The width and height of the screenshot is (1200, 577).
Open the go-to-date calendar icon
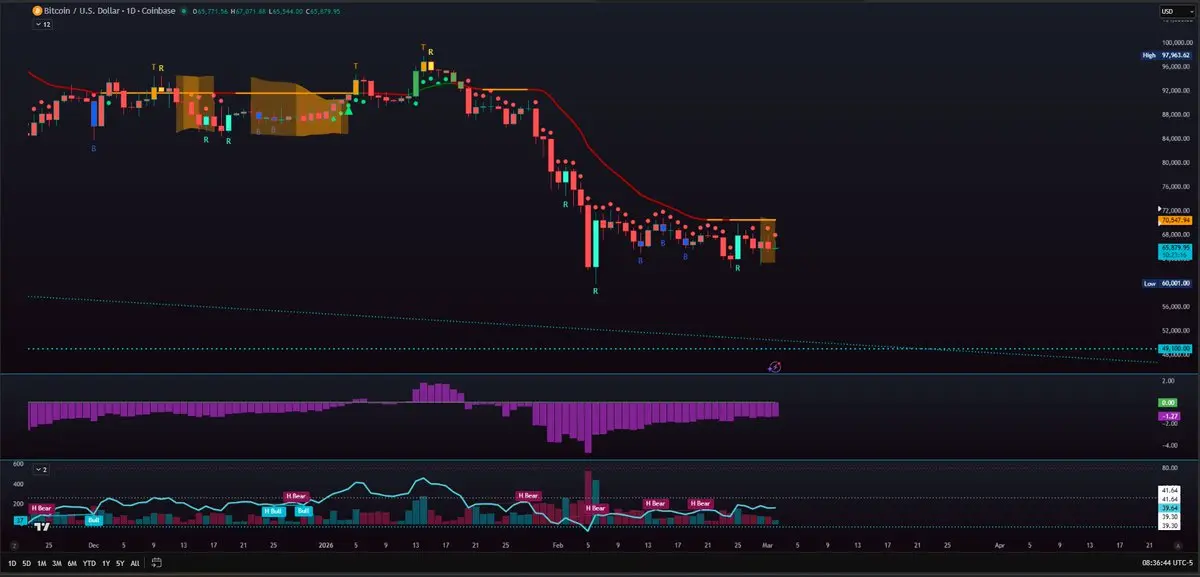(x=157, y=563)
